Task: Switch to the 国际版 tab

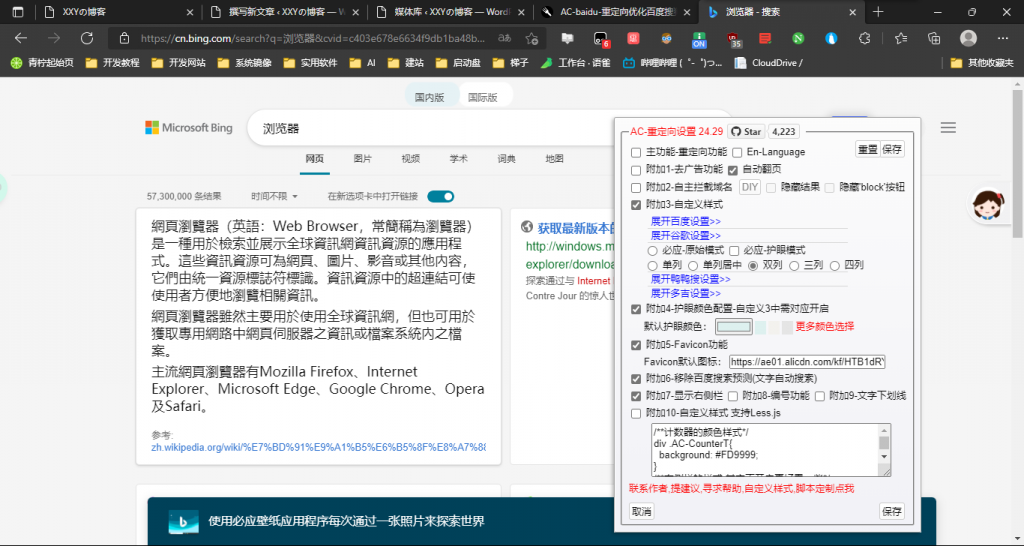Action: [x=483, y=98]
